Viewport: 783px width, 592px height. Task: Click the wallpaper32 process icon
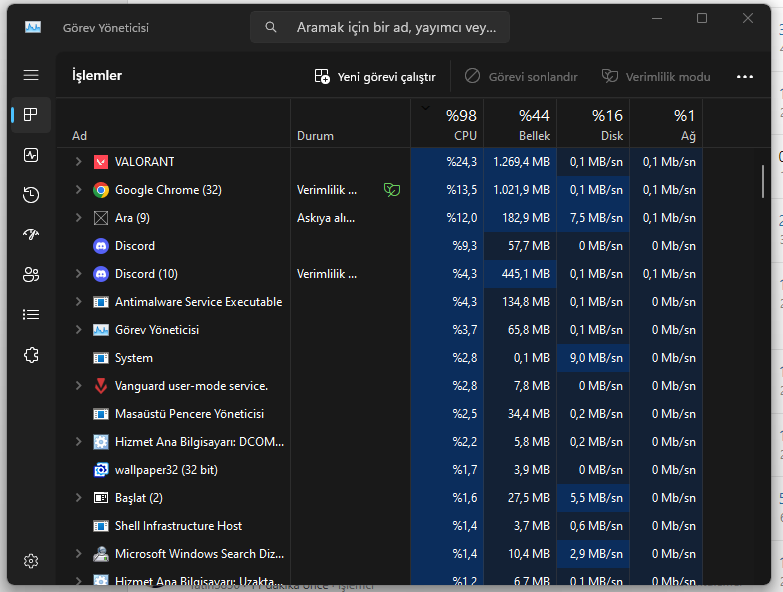pyautogui.click(x=101, y=470)
